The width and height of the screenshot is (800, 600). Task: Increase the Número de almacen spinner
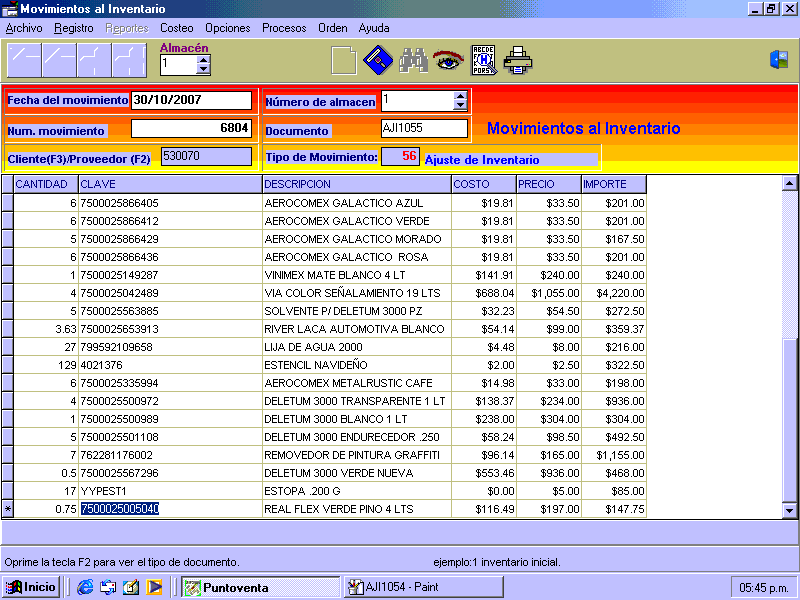click(x=460, y=96)
